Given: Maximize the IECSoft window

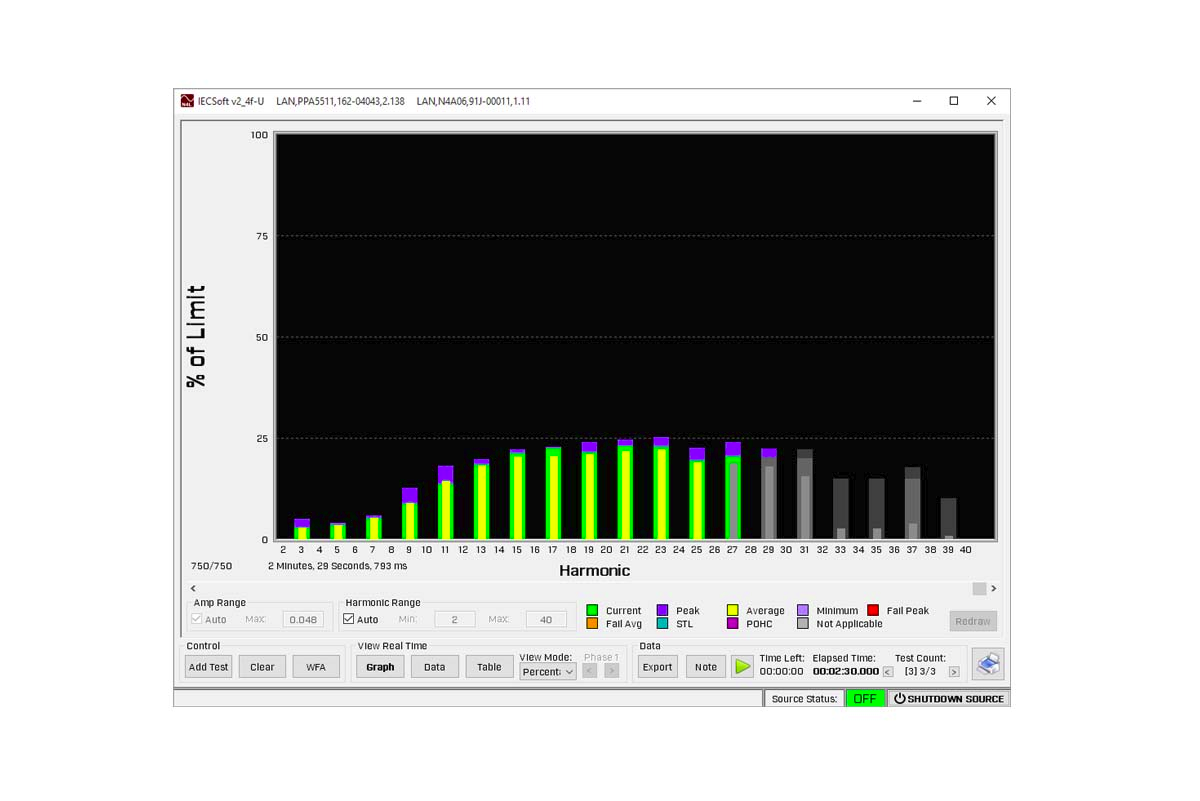Looking at the screenshot, I should tap(954, 101).
